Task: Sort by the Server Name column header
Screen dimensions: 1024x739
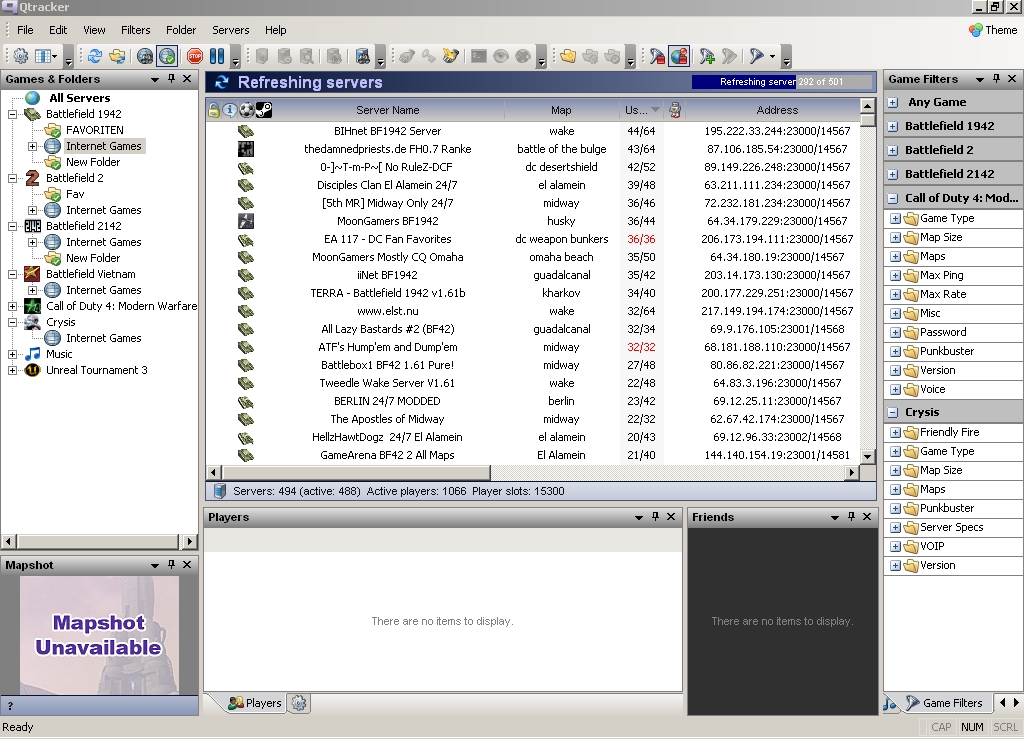Action: 387,110
